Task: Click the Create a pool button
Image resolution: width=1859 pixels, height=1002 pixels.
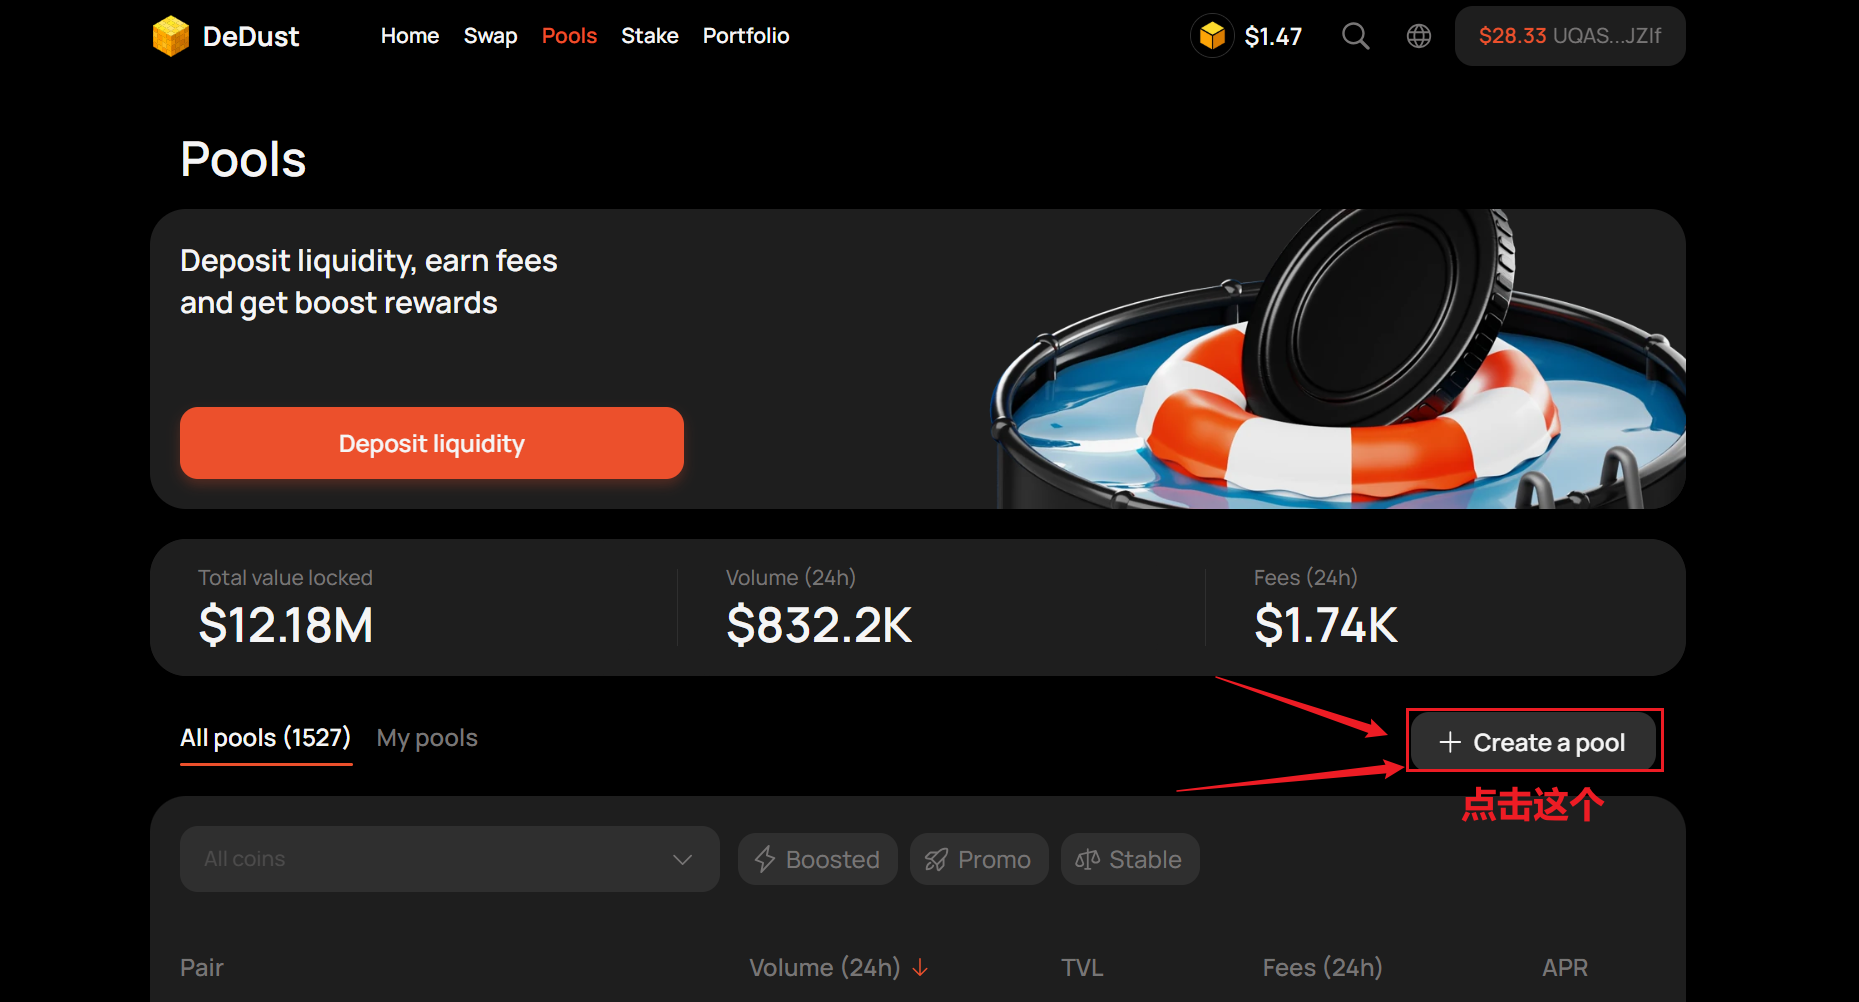Action: [1533, 742]
